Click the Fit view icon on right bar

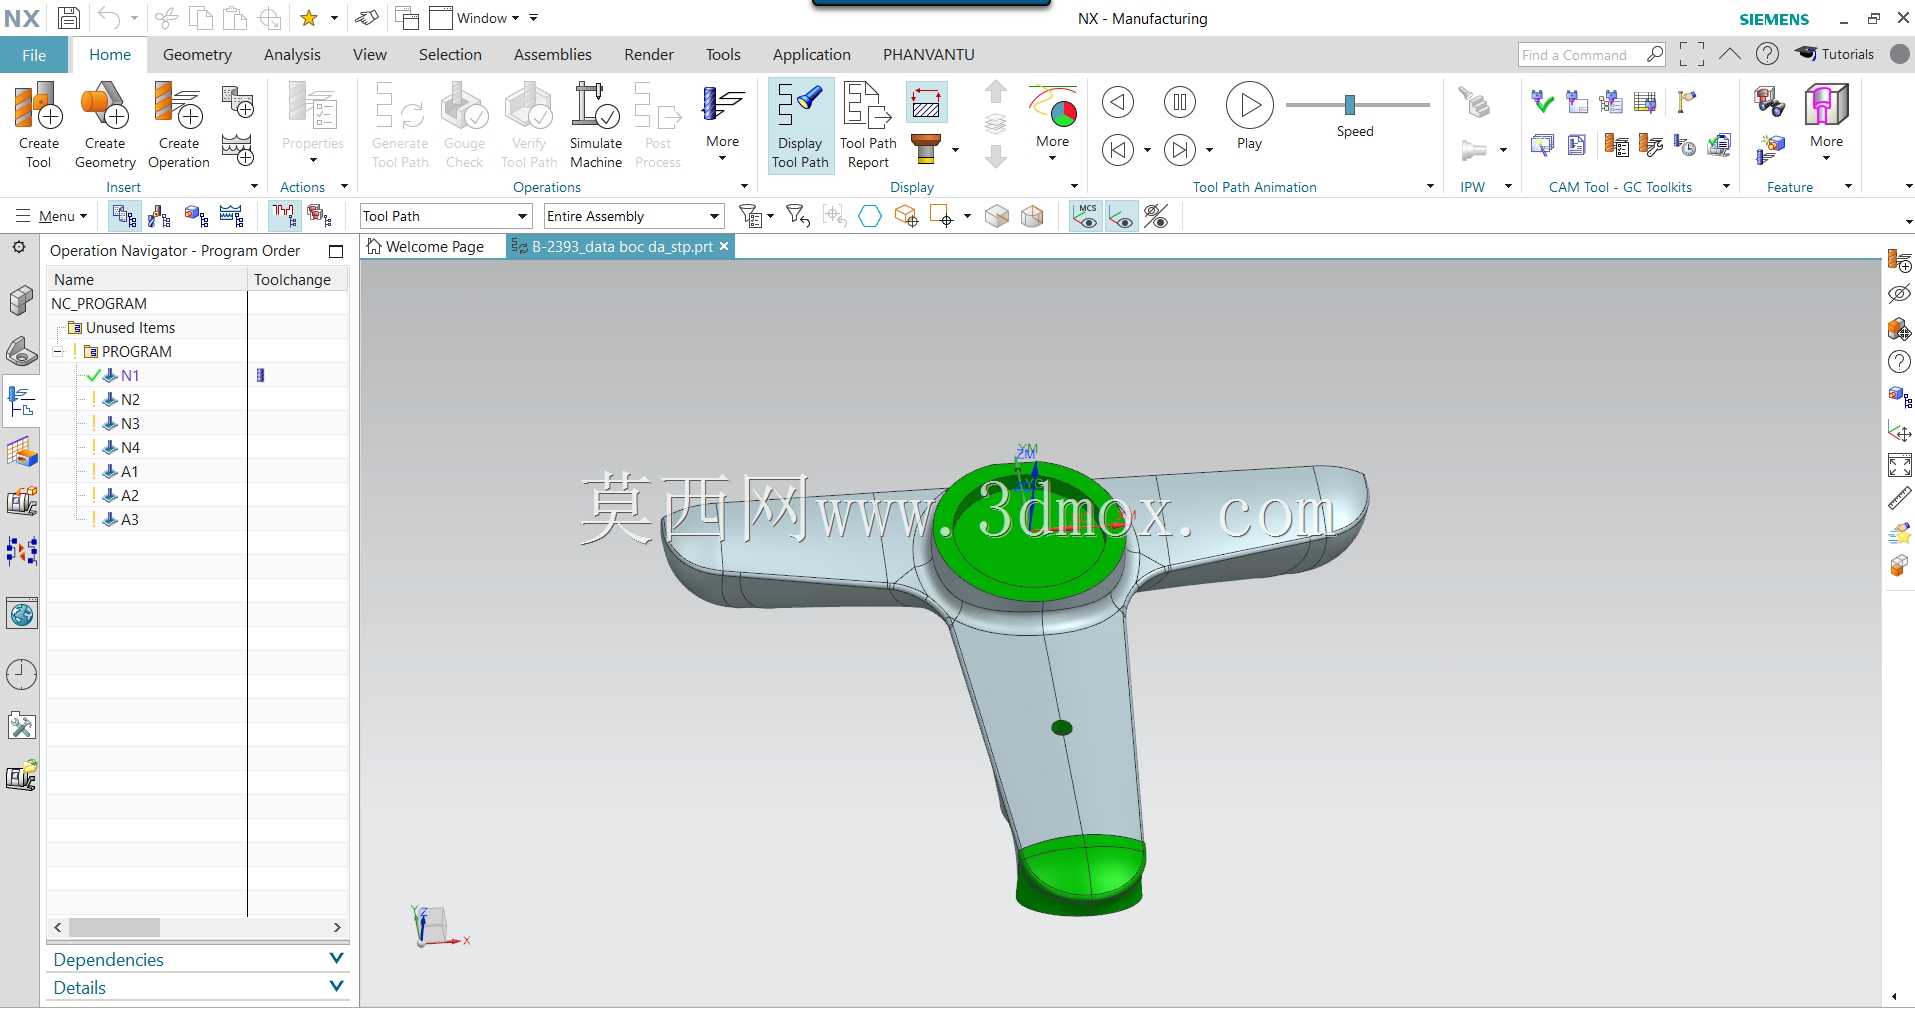pos(1899,465)
